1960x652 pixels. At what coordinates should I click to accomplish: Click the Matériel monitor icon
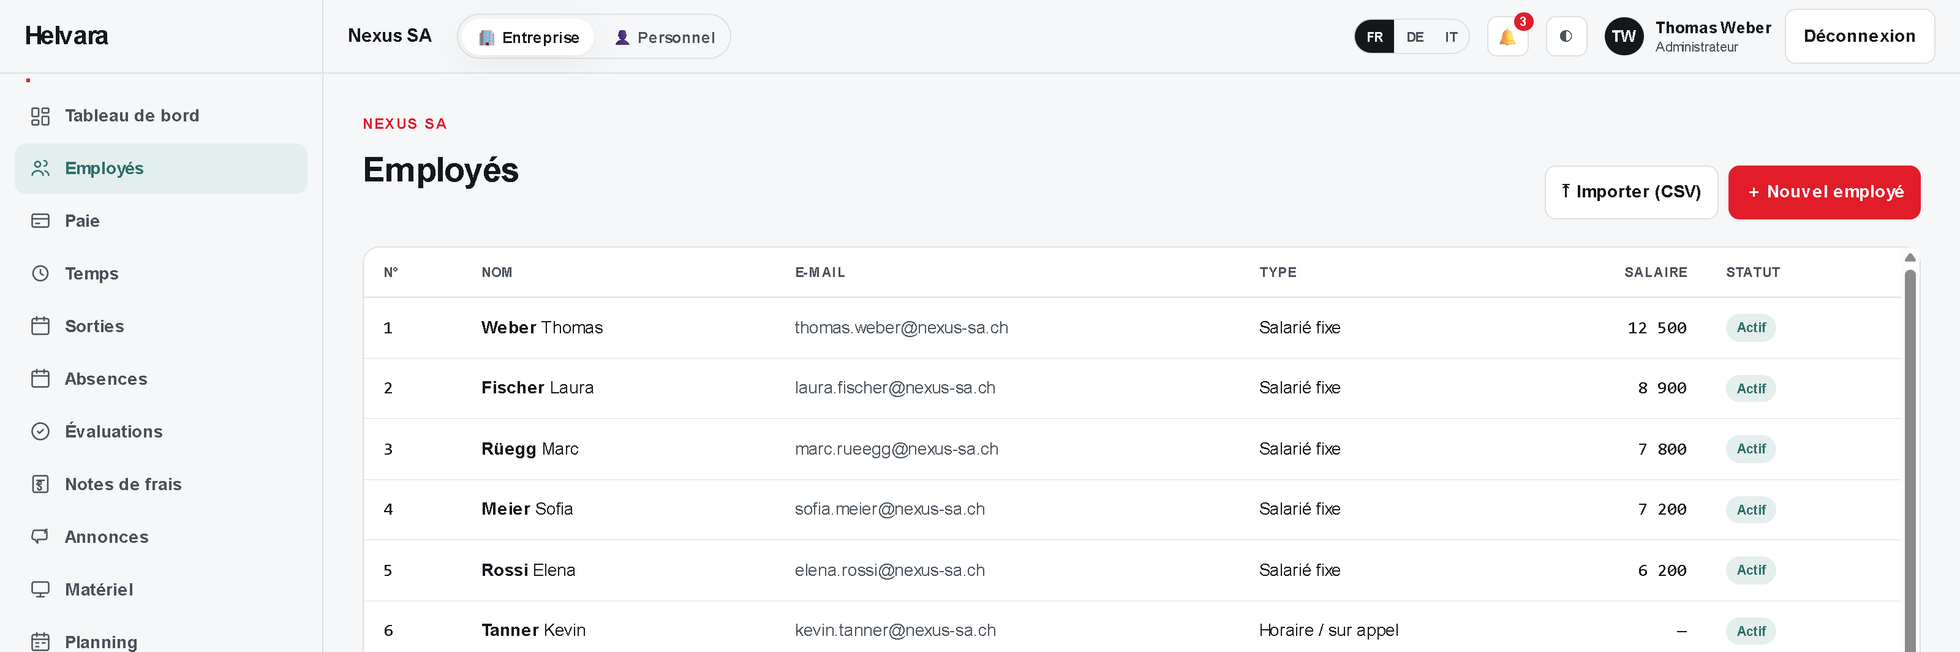tap(40, 590)
